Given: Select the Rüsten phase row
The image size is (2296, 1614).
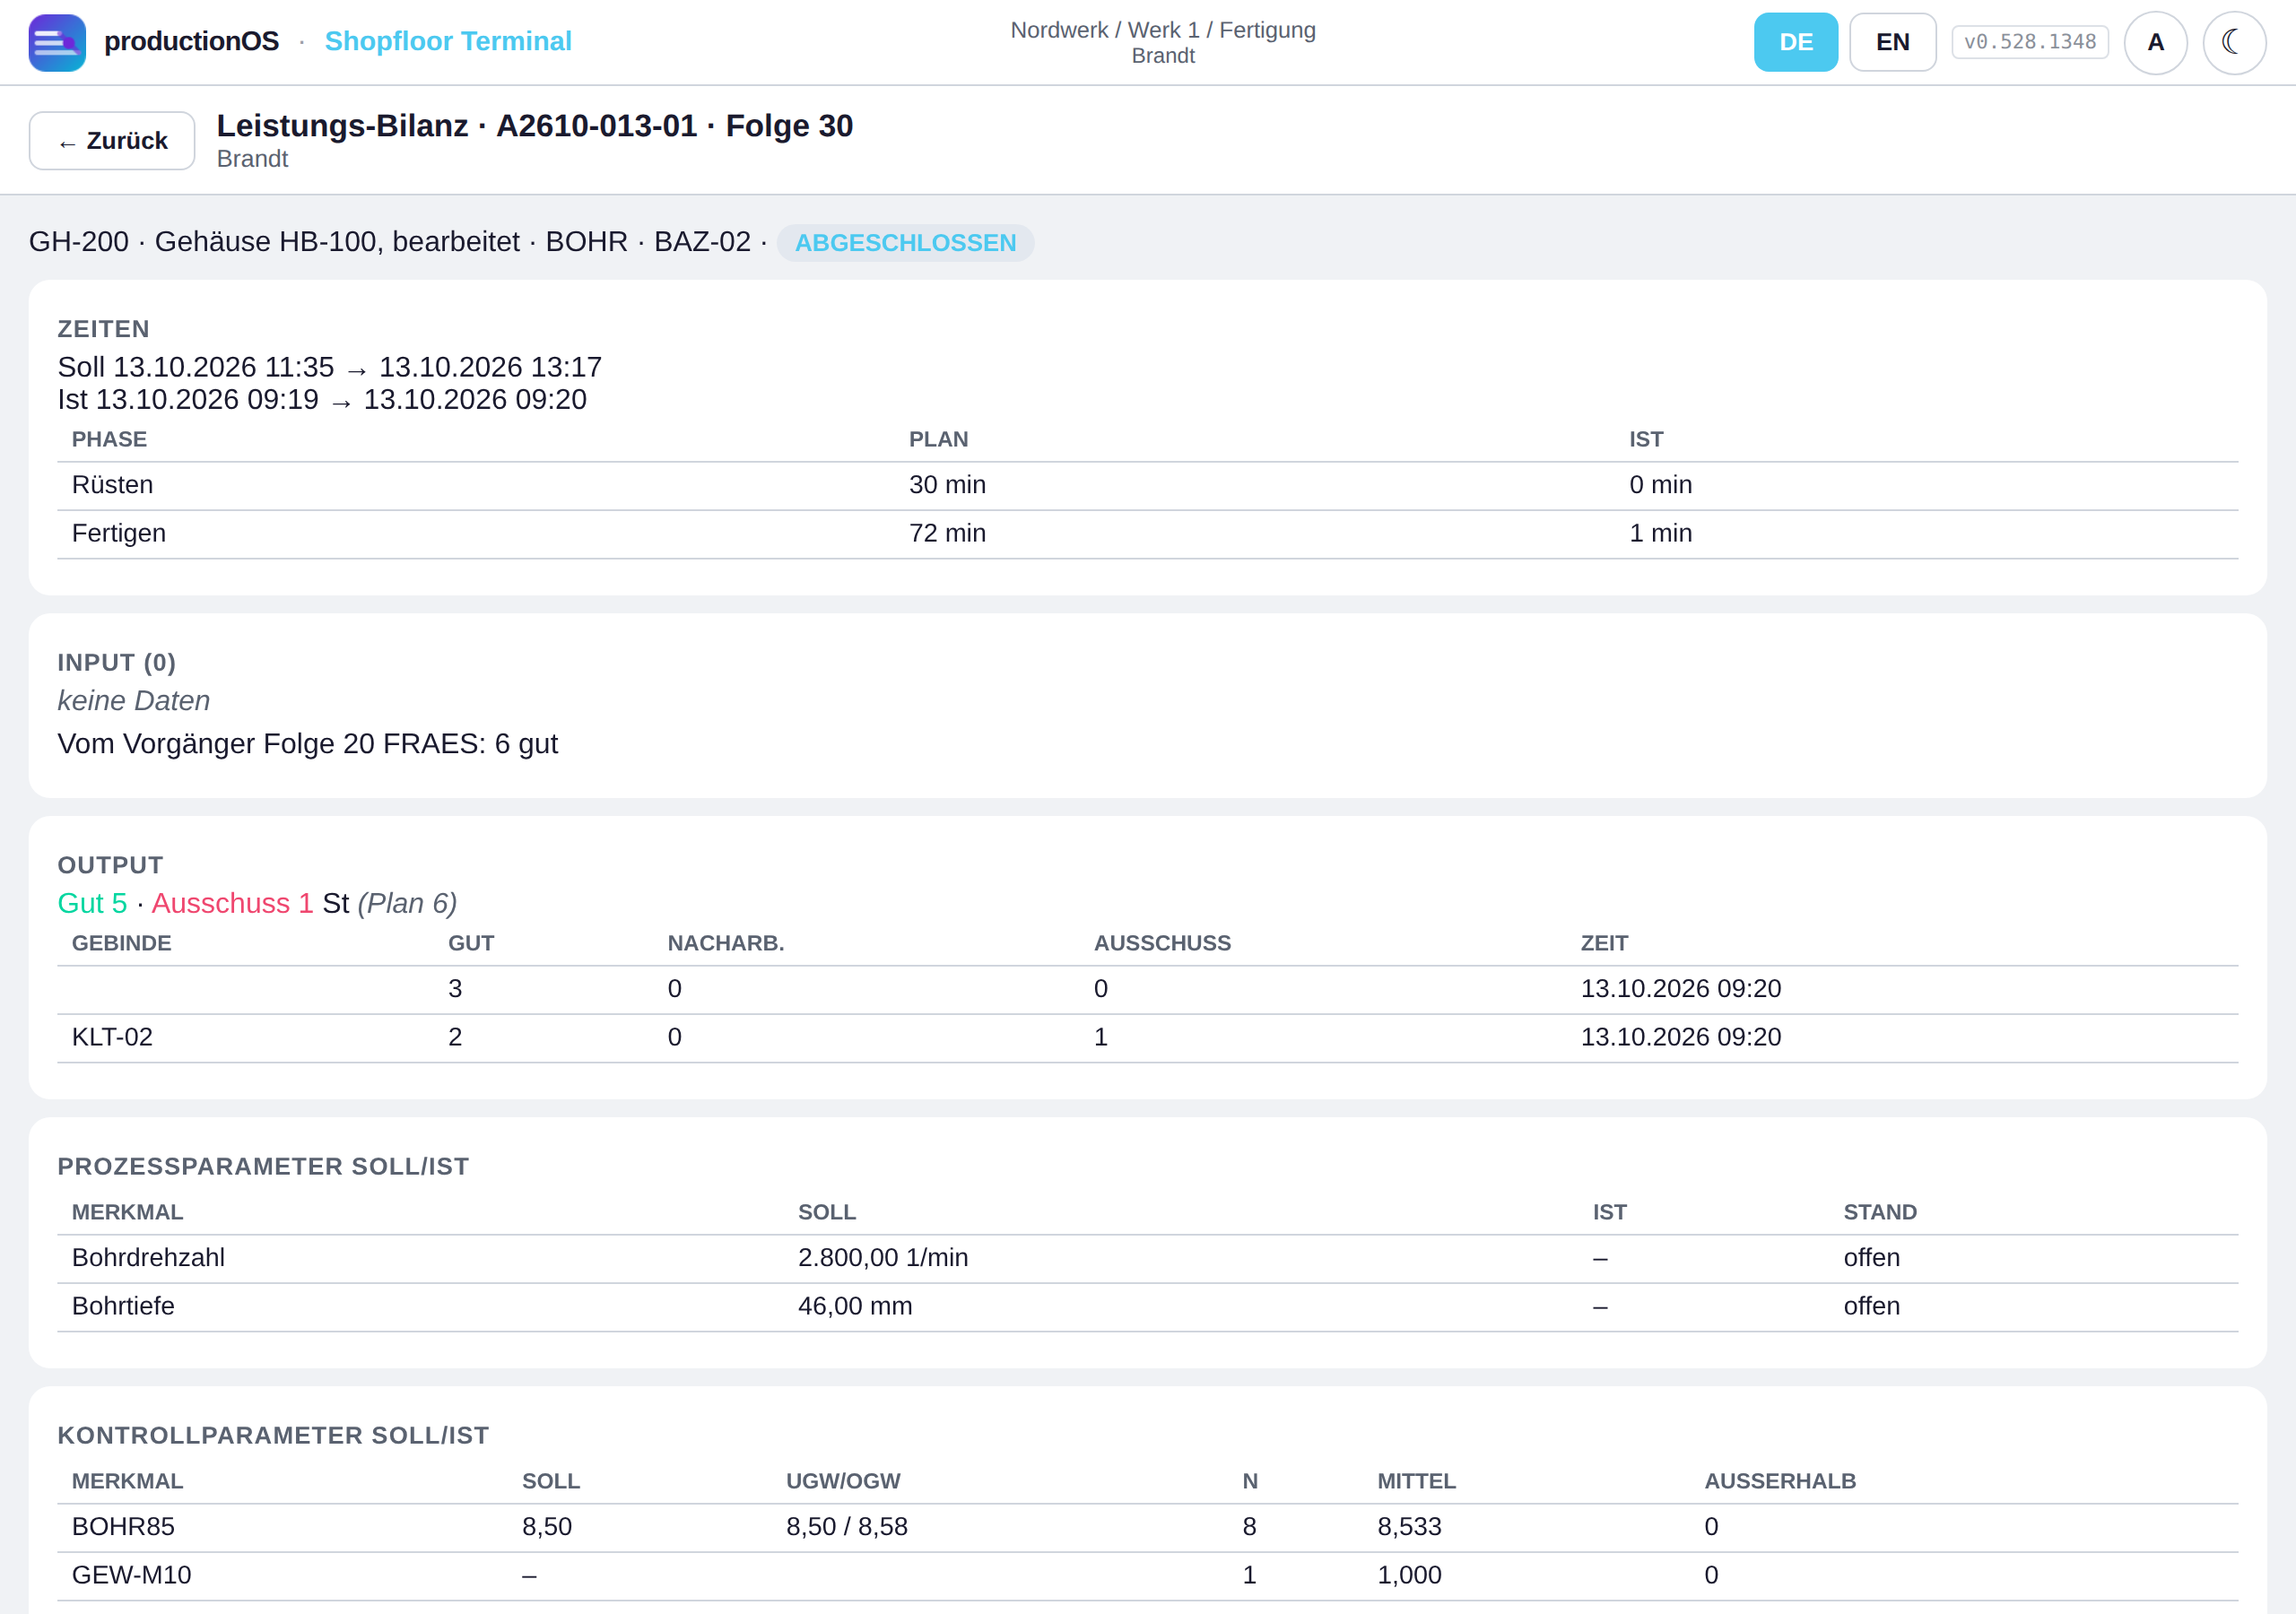Looking at the screenshot, I should (1147, 485).
